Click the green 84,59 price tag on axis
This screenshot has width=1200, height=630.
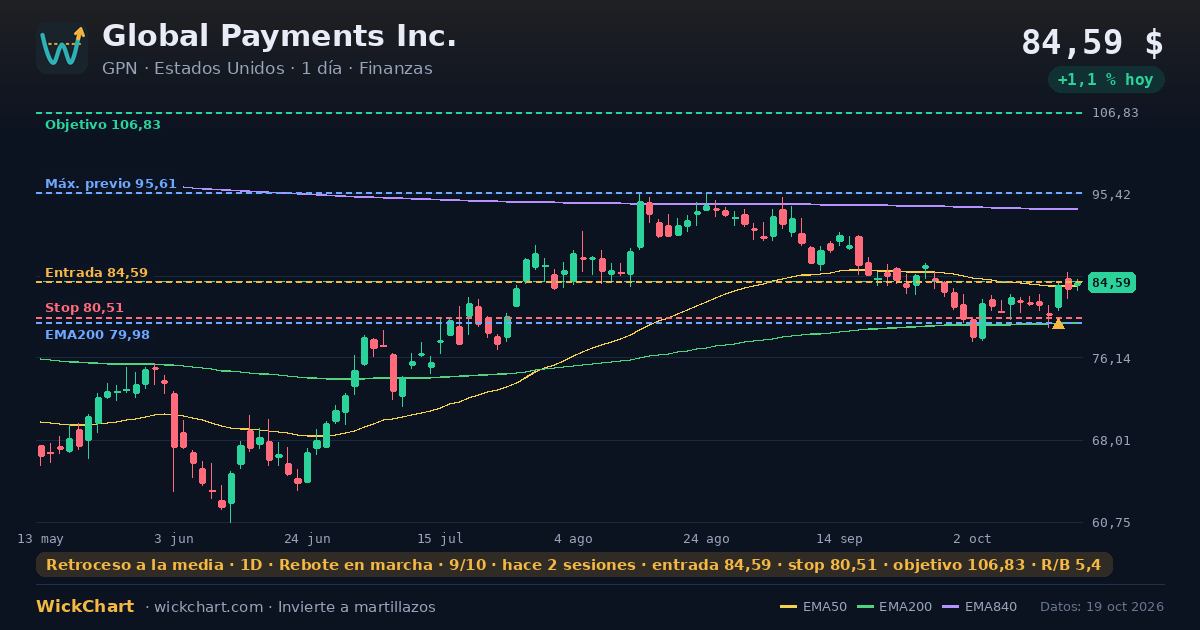(1111, 283)
